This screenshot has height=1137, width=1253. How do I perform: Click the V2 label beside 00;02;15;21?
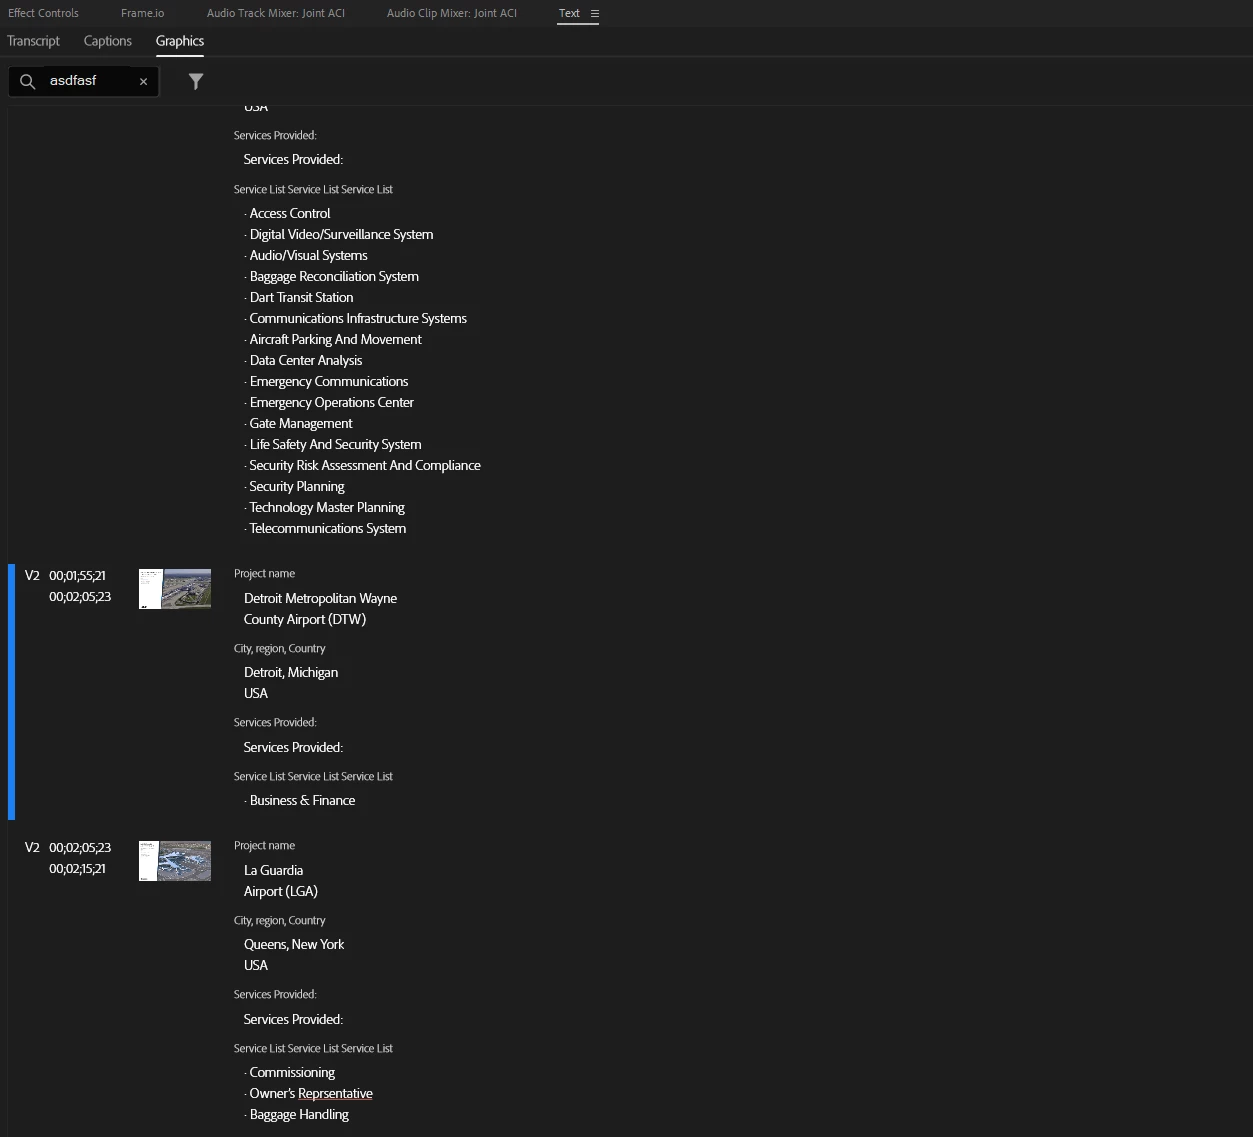click(x=32, y=848)
